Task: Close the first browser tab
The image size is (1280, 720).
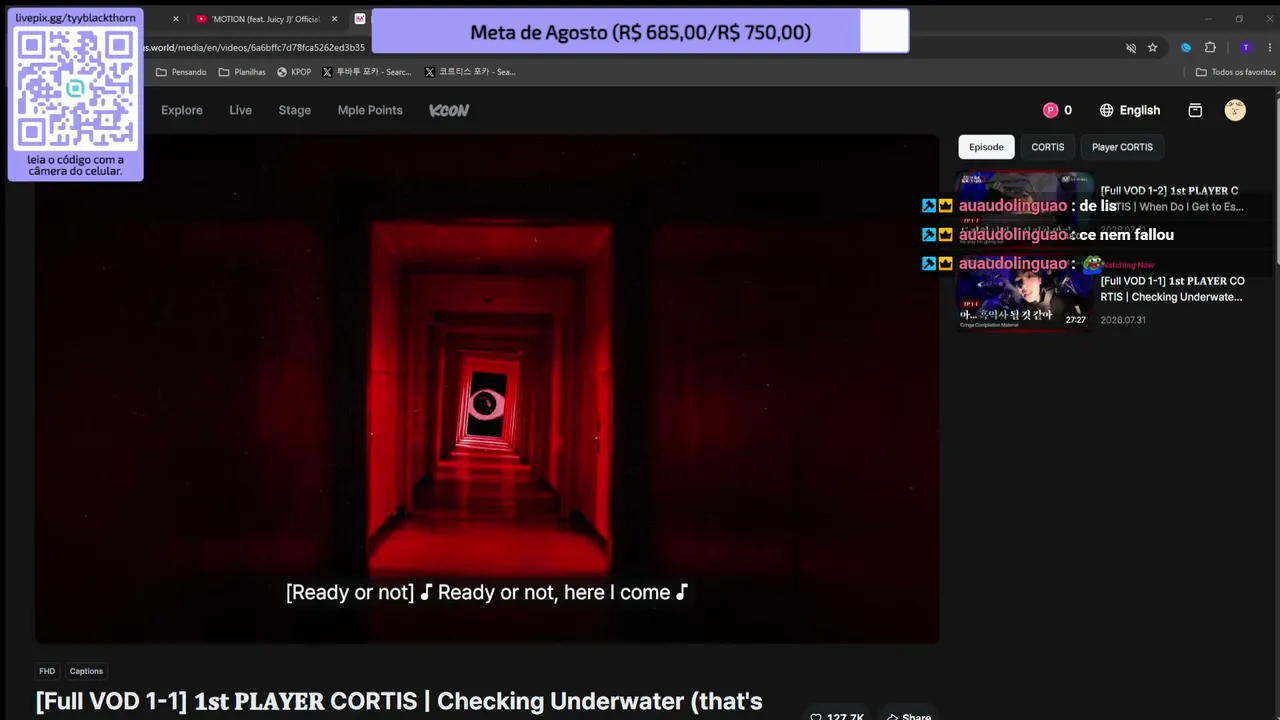Action: (x=175, y=19)
